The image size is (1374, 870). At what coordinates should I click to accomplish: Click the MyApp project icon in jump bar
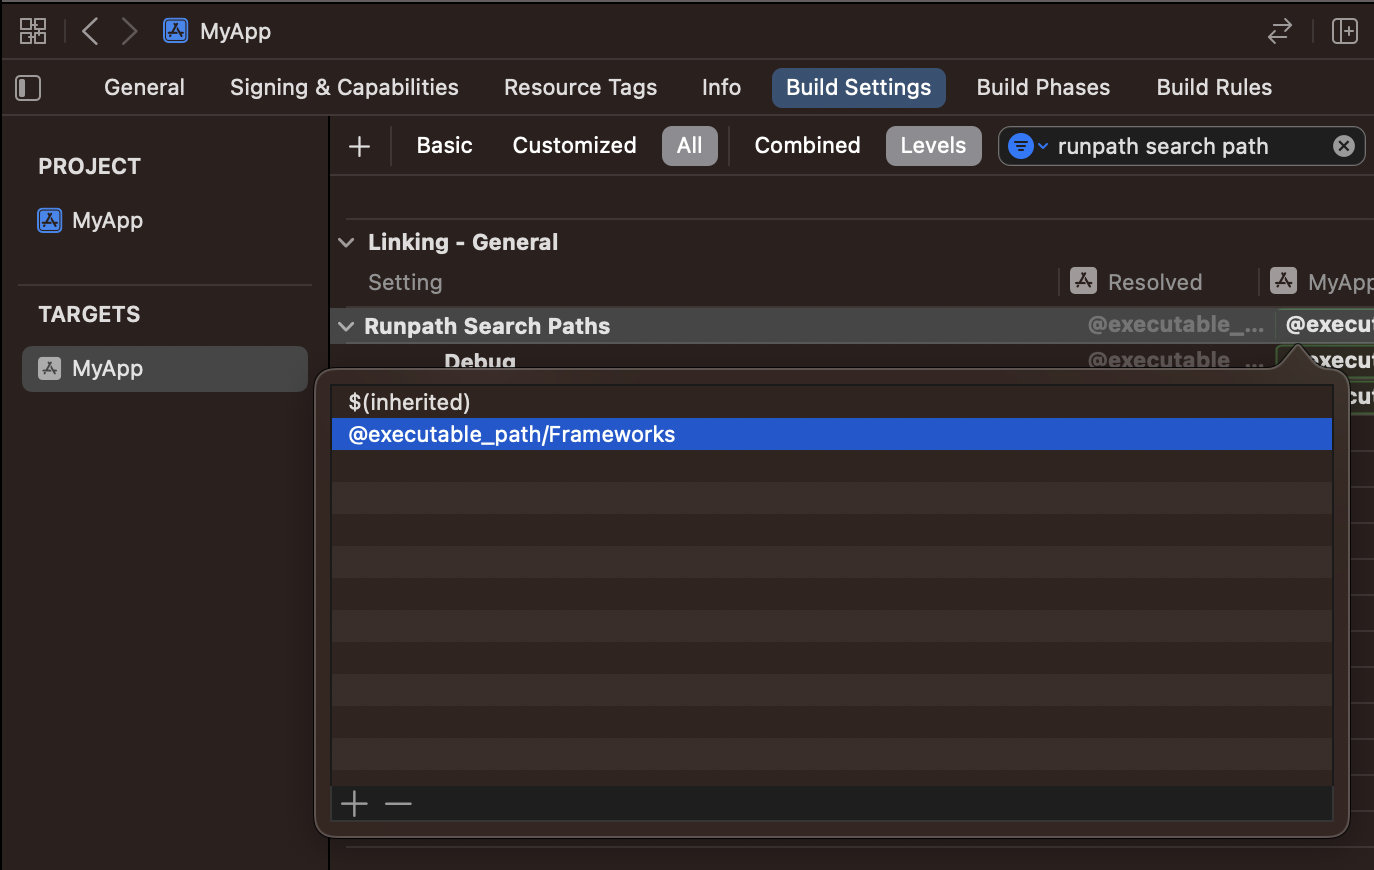[176, 31]
